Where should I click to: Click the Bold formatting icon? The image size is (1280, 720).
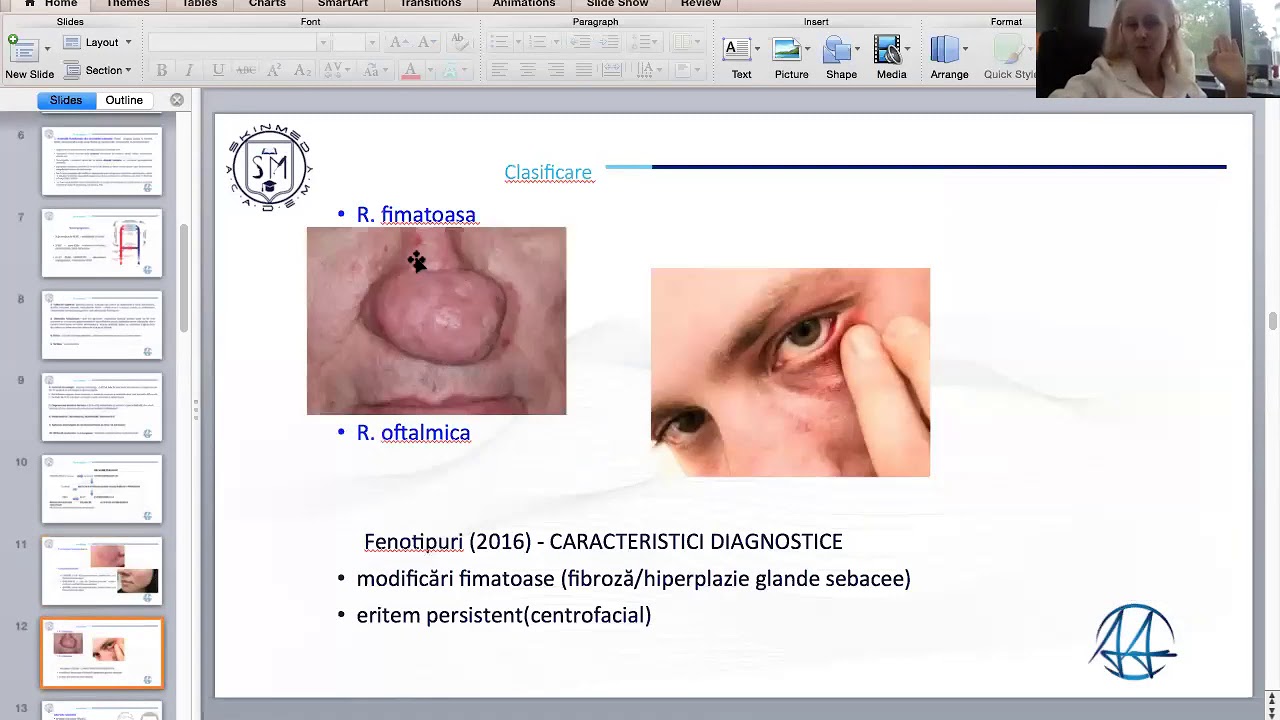161,70
